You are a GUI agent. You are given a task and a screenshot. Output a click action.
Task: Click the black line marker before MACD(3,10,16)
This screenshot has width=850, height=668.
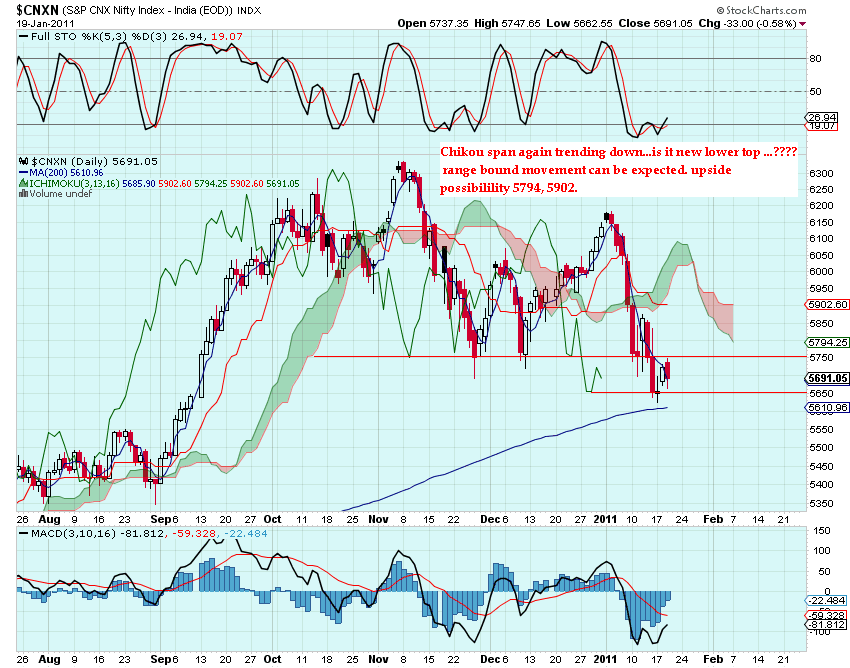[23, 534]
